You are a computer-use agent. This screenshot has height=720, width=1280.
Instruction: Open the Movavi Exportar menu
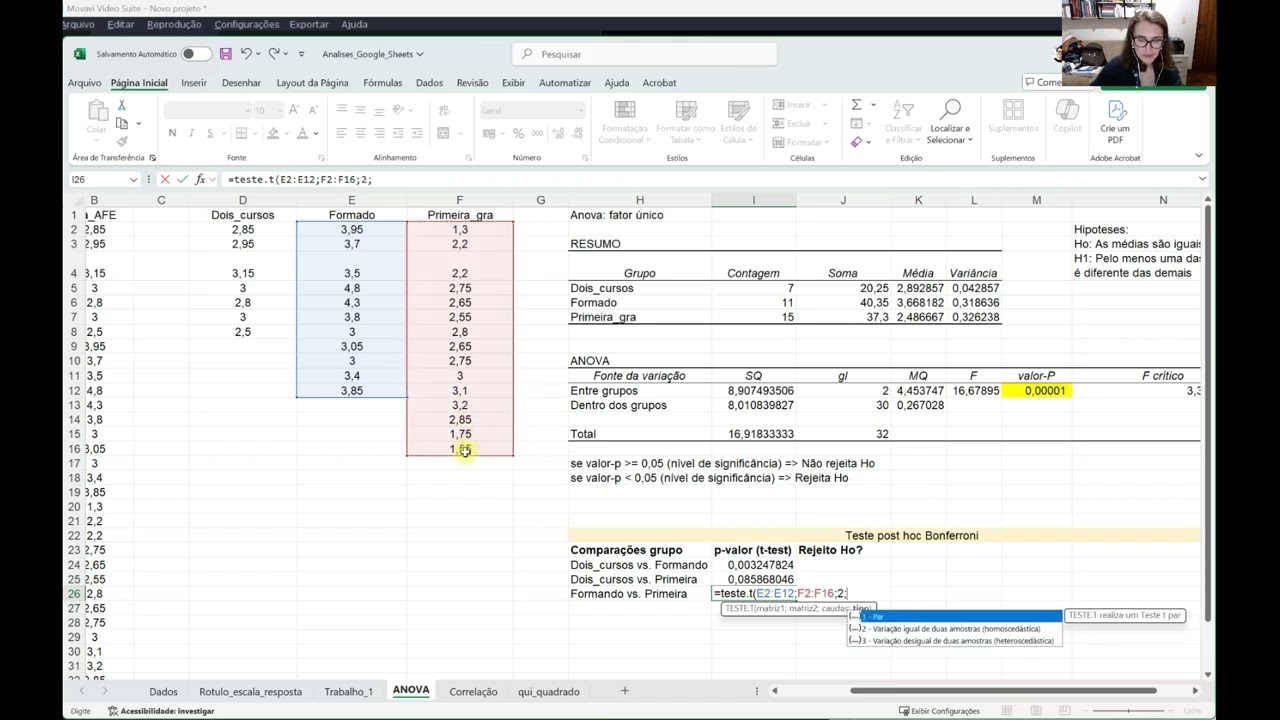coord(308,24)
